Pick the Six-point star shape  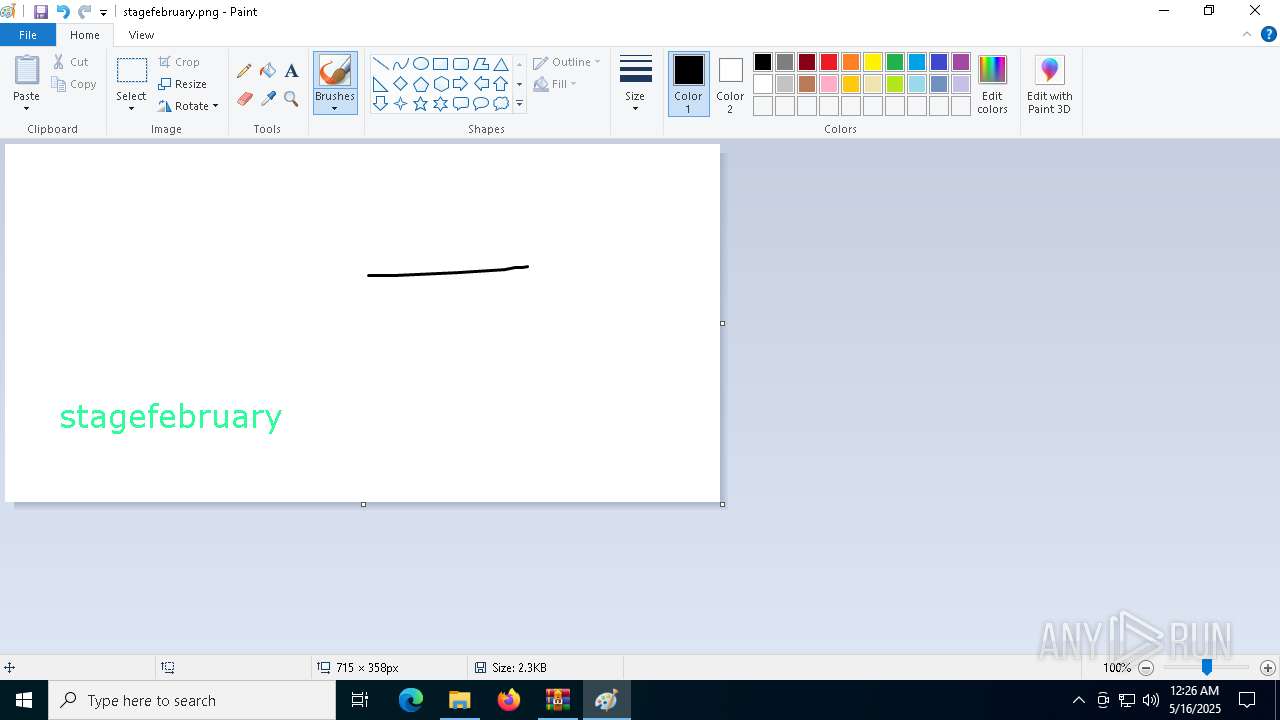(x=441, y=104)
